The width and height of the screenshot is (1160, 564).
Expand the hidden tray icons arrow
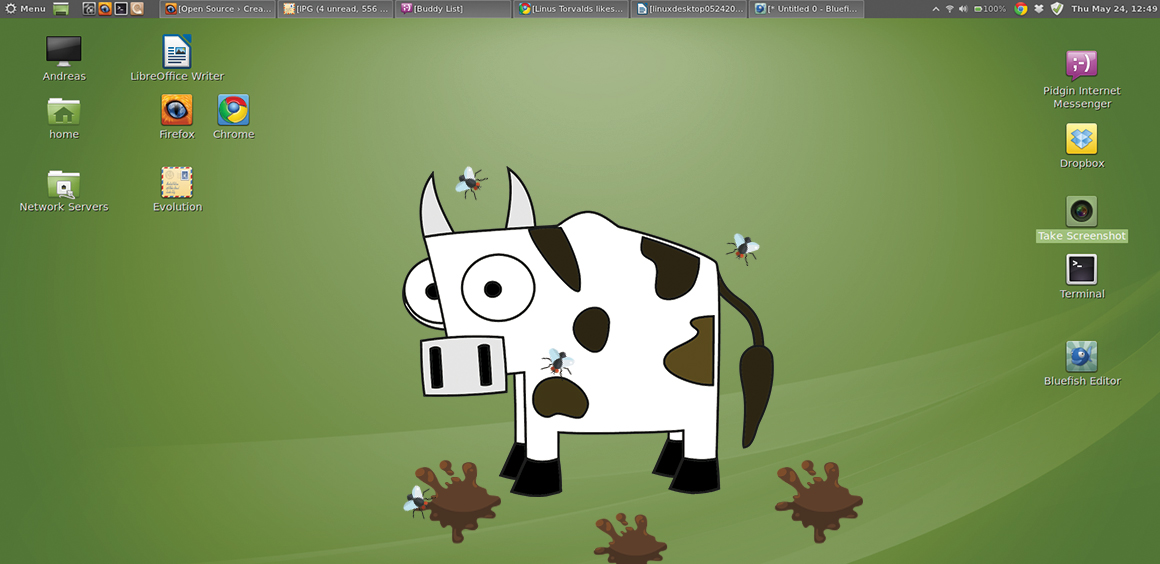[x=936, y=9]
